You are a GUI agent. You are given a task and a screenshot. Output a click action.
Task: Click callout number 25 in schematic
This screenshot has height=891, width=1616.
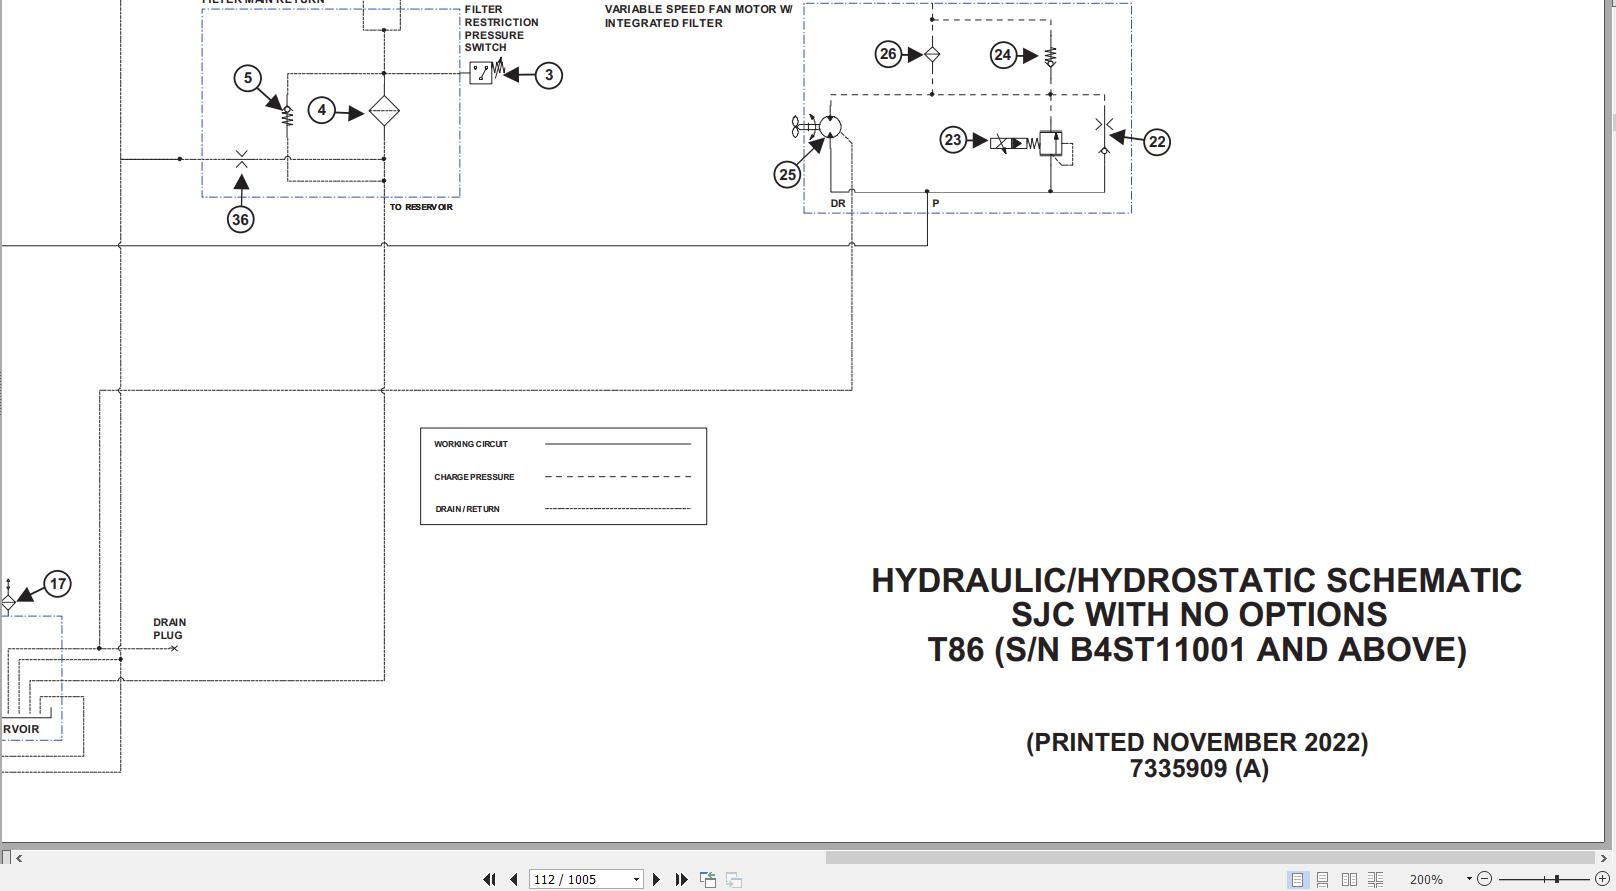787,175
